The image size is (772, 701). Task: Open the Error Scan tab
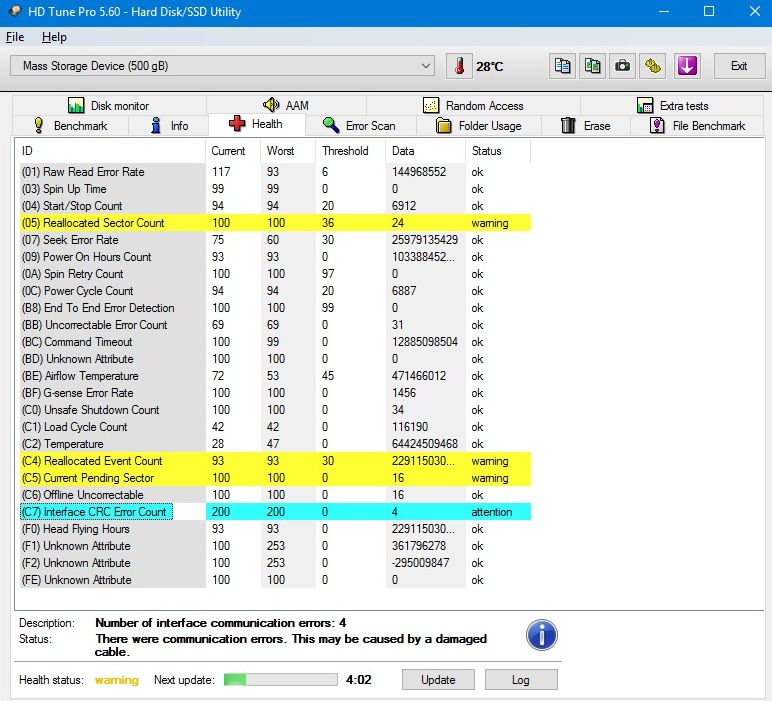click(x=360, y=126)
